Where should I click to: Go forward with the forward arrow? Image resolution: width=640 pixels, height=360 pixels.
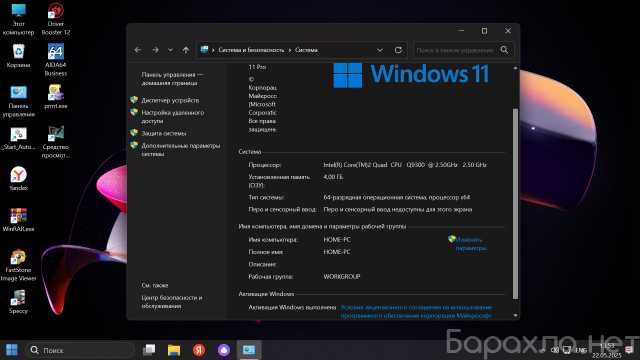pos(155,50)
